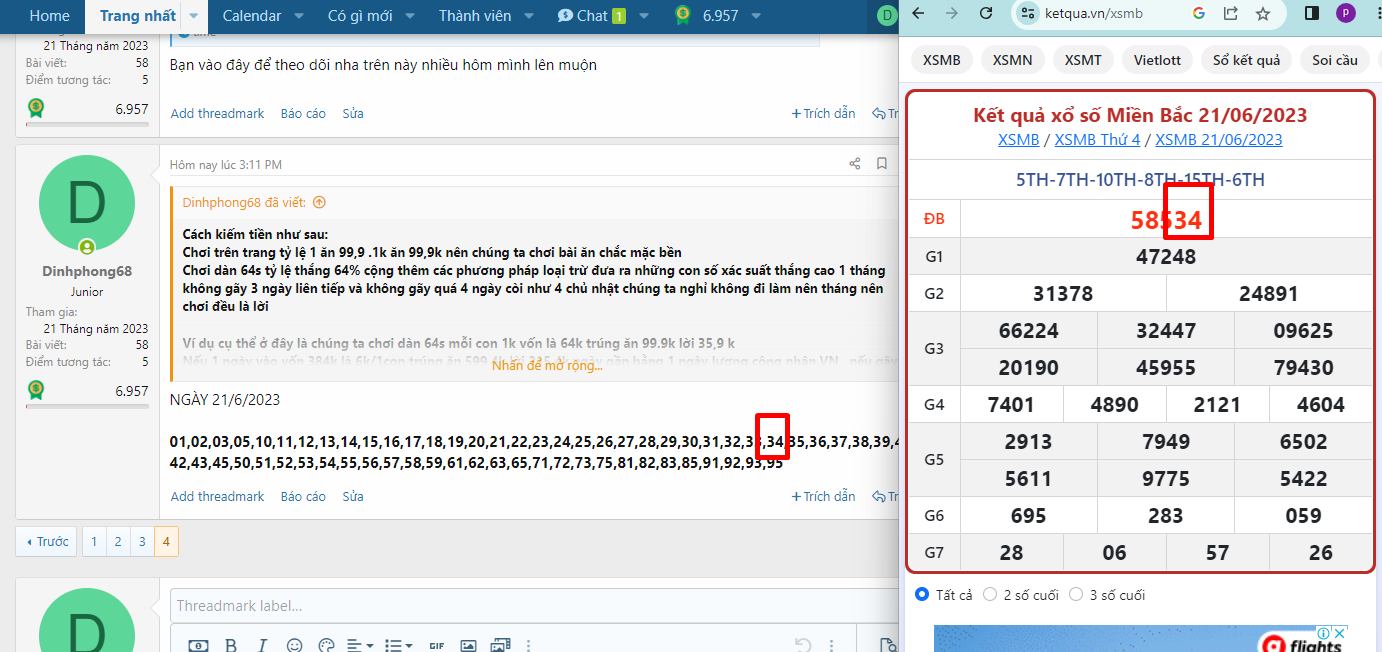Open the 'Trang nhất' tab
The width and height of the screenshot is (1382, 652).
coord(138,15)
